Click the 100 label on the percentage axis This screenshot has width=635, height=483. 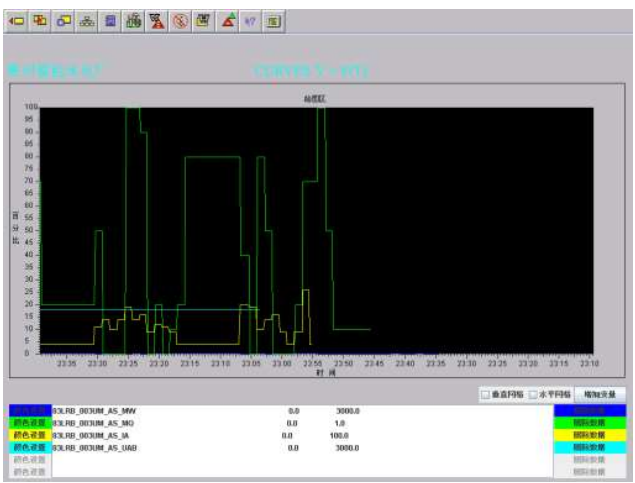pos(31,107)
